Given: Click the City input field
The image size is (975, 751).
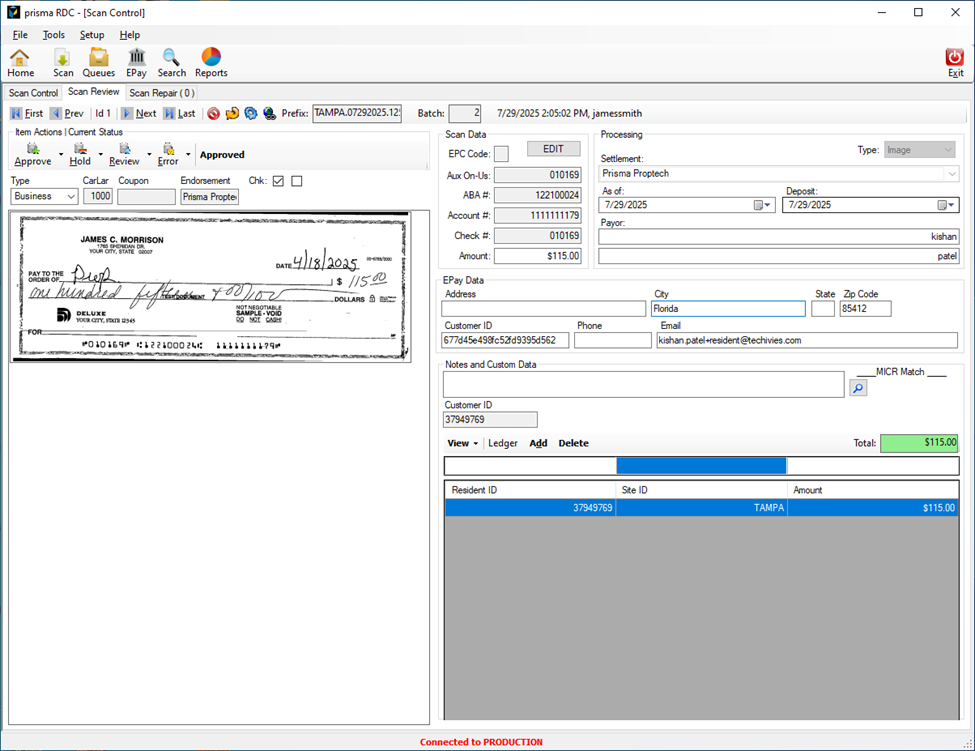Looking at the screenshot, I should (727, 309).
